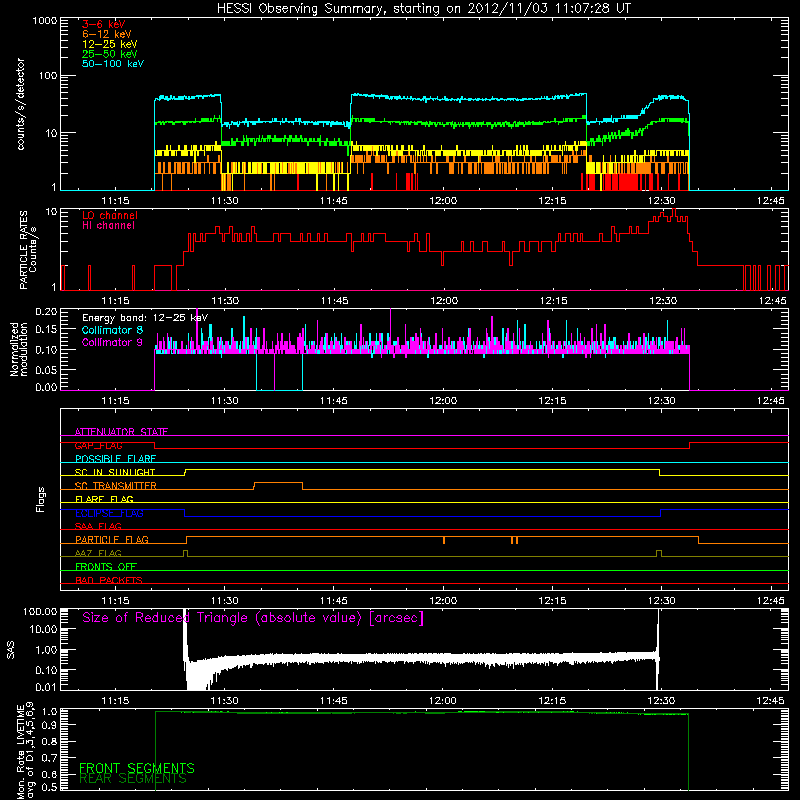The image size is (800, 800).
Task: Click the FRONT SEGMENTS legend label
Action: (137, 768)
